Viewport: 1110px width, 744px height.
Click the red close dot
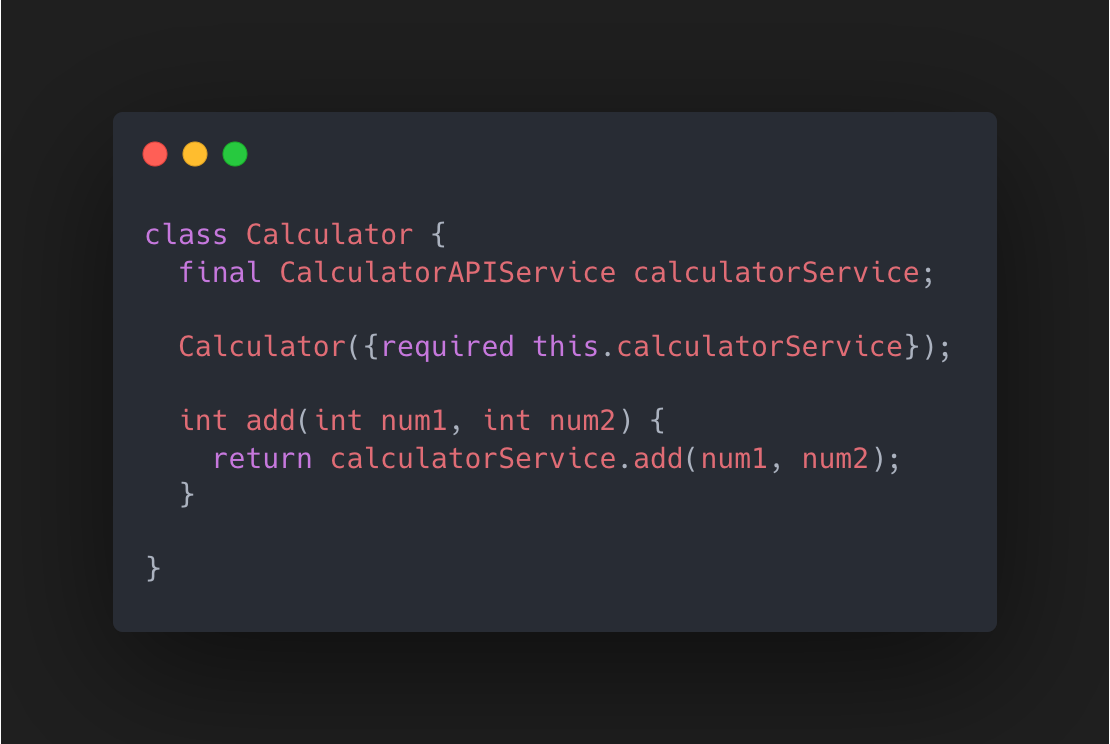pos(155,154)
